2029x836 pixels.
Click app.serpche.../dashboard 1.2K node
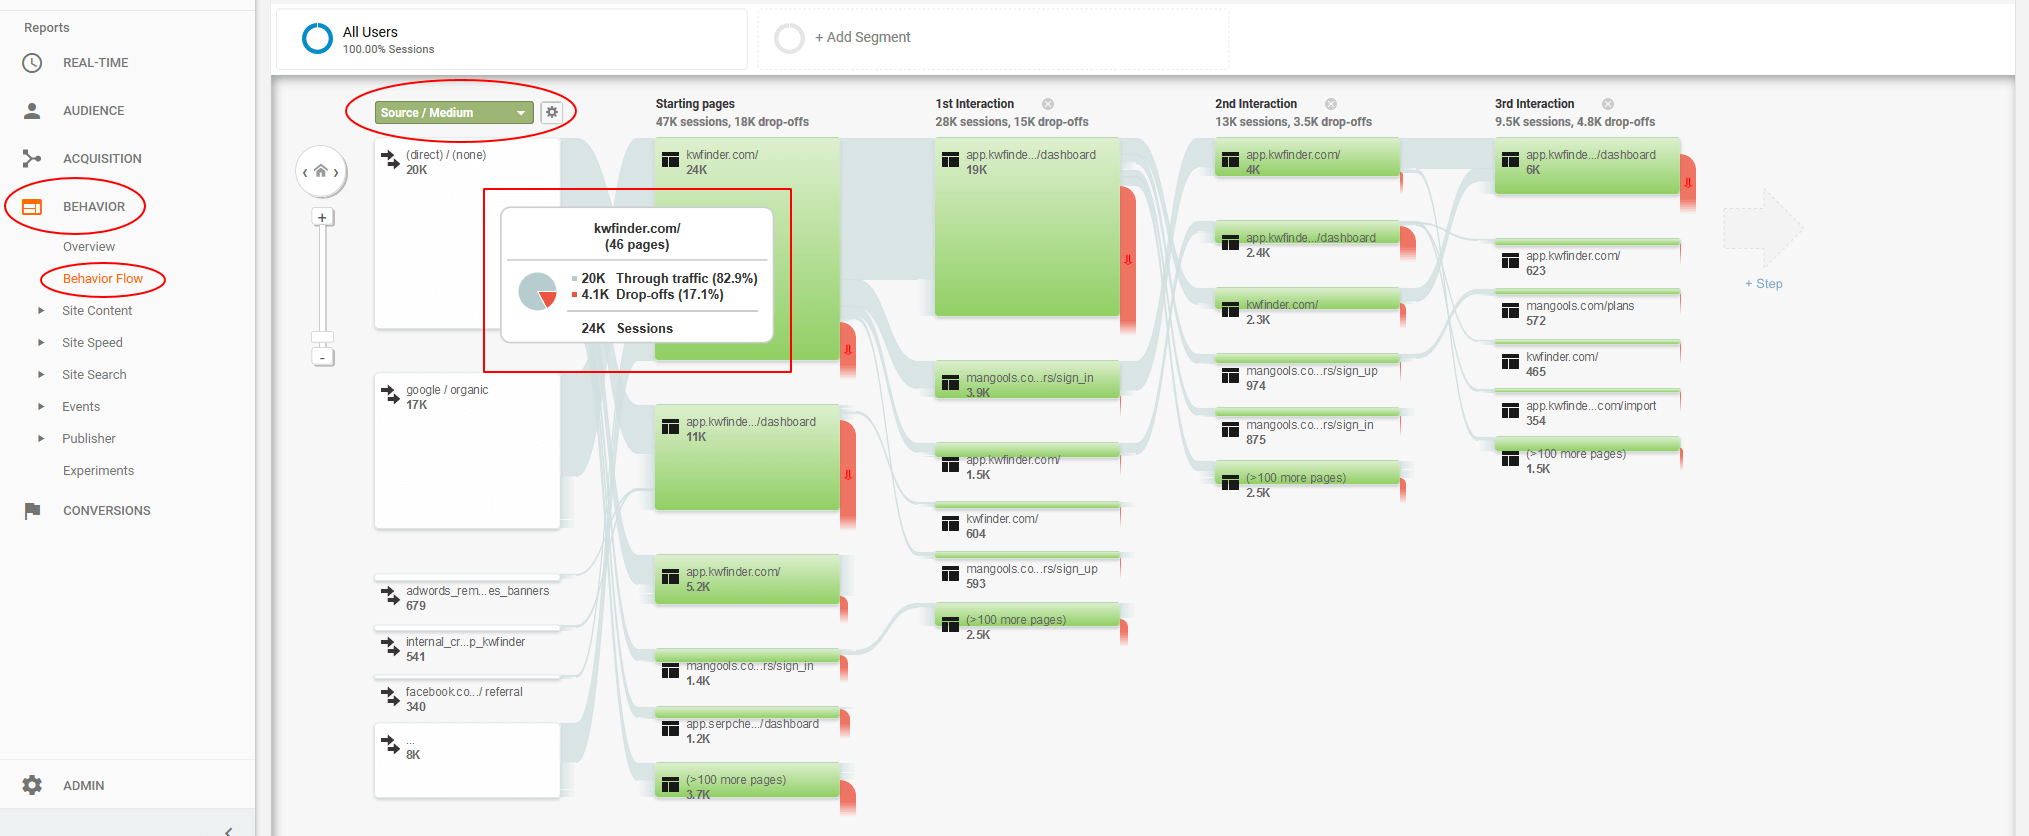pyautogui.click(x=747, y=726)
